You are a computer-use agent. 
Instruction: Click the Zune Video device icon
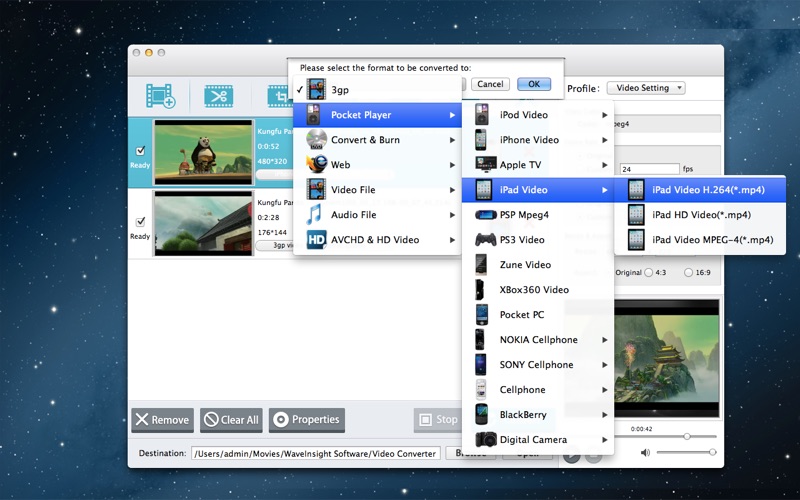pyautogui.click(x=481, y=264)
